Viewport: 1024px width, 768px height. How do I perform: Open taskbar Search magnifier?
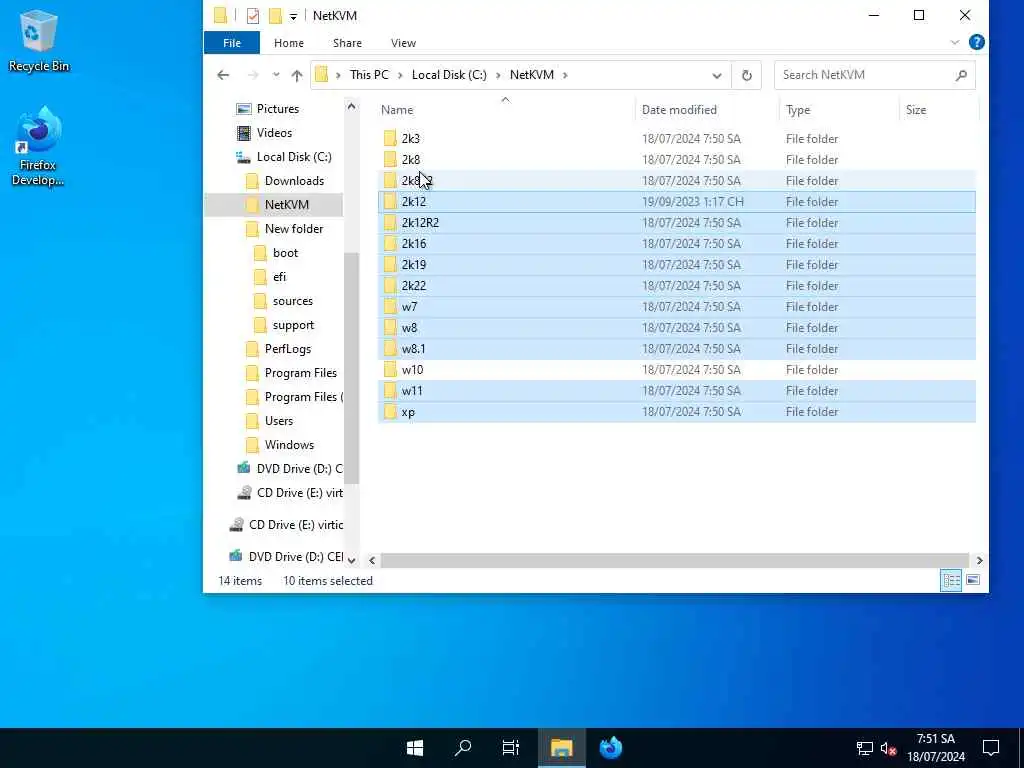pyautogui.click(x=463, y=748)
